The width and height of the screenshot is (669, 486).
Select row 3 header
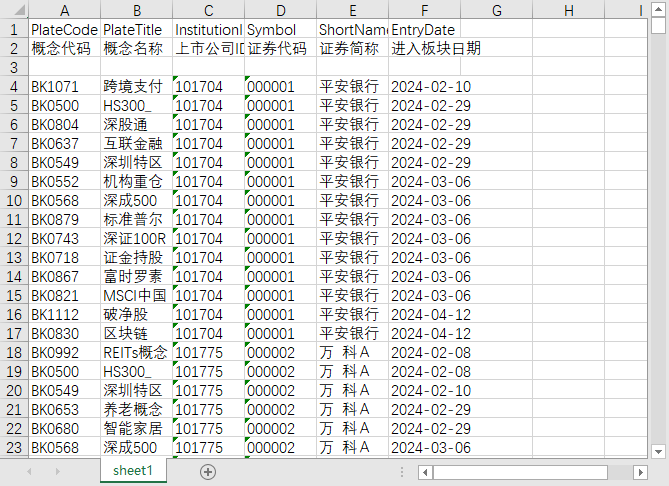point(14,67)
